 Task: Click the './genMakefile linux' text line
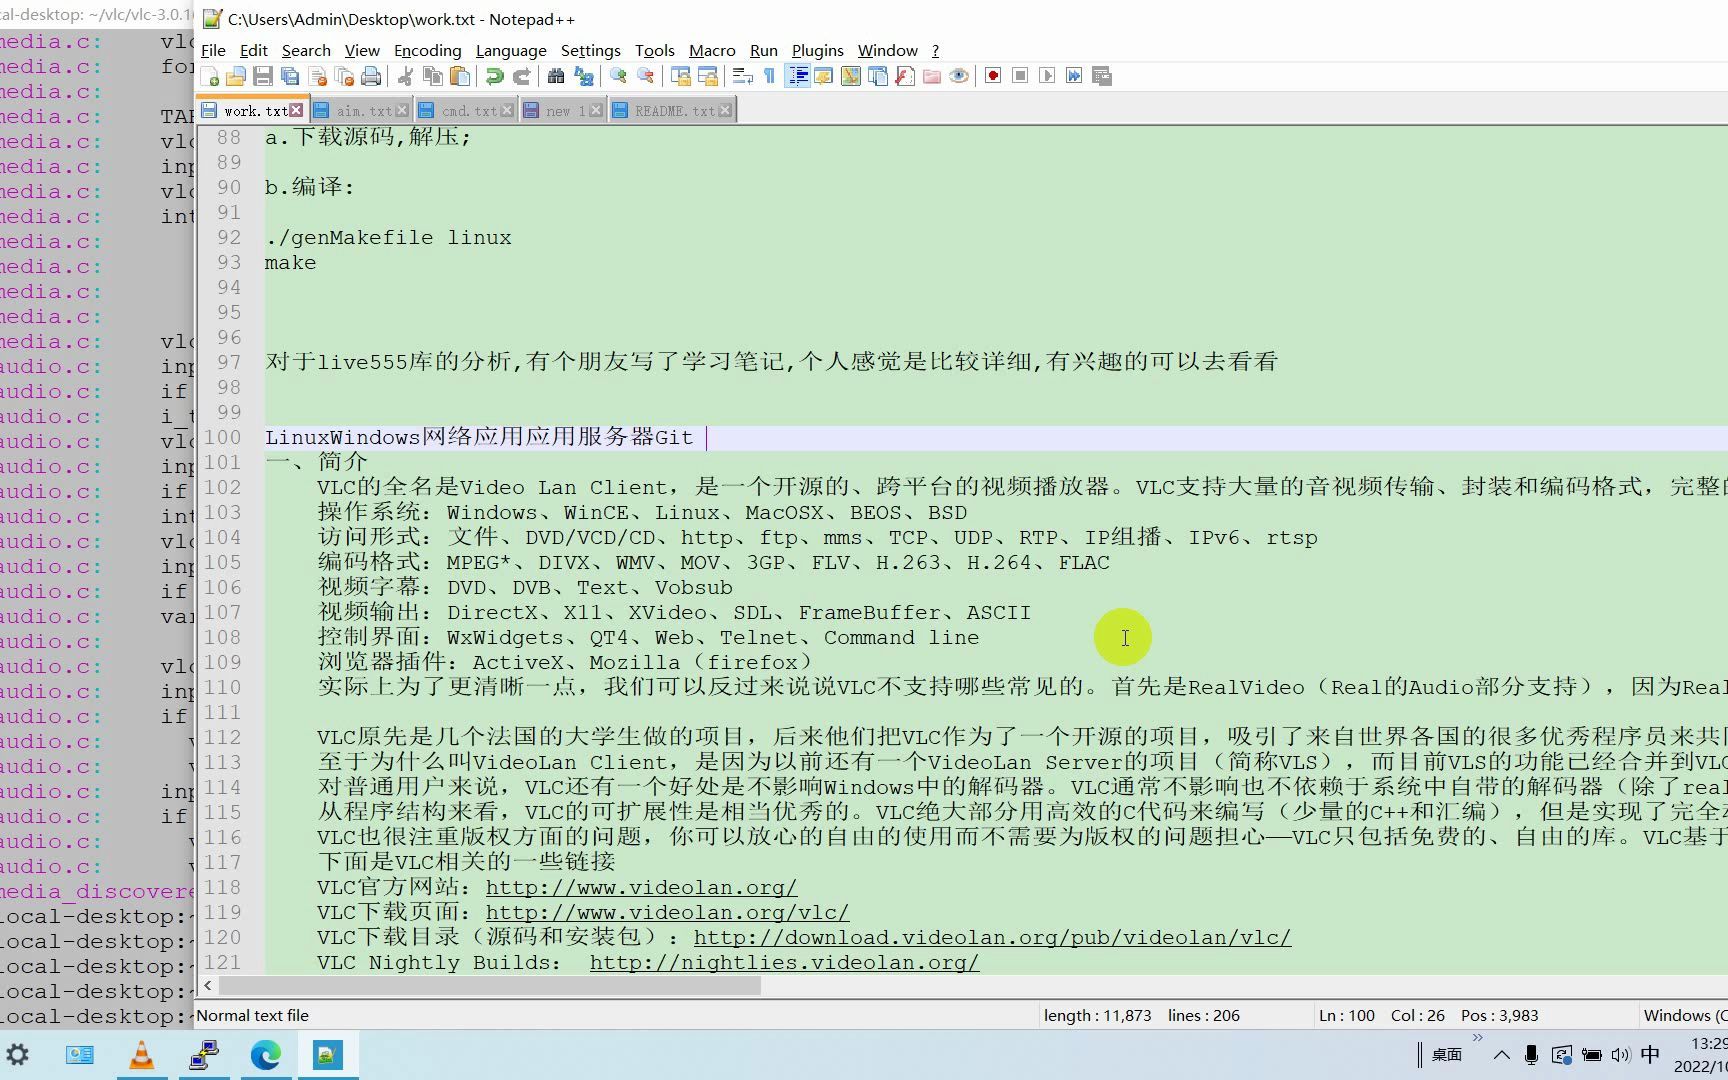pyautogui.click(x=388, y=238)
